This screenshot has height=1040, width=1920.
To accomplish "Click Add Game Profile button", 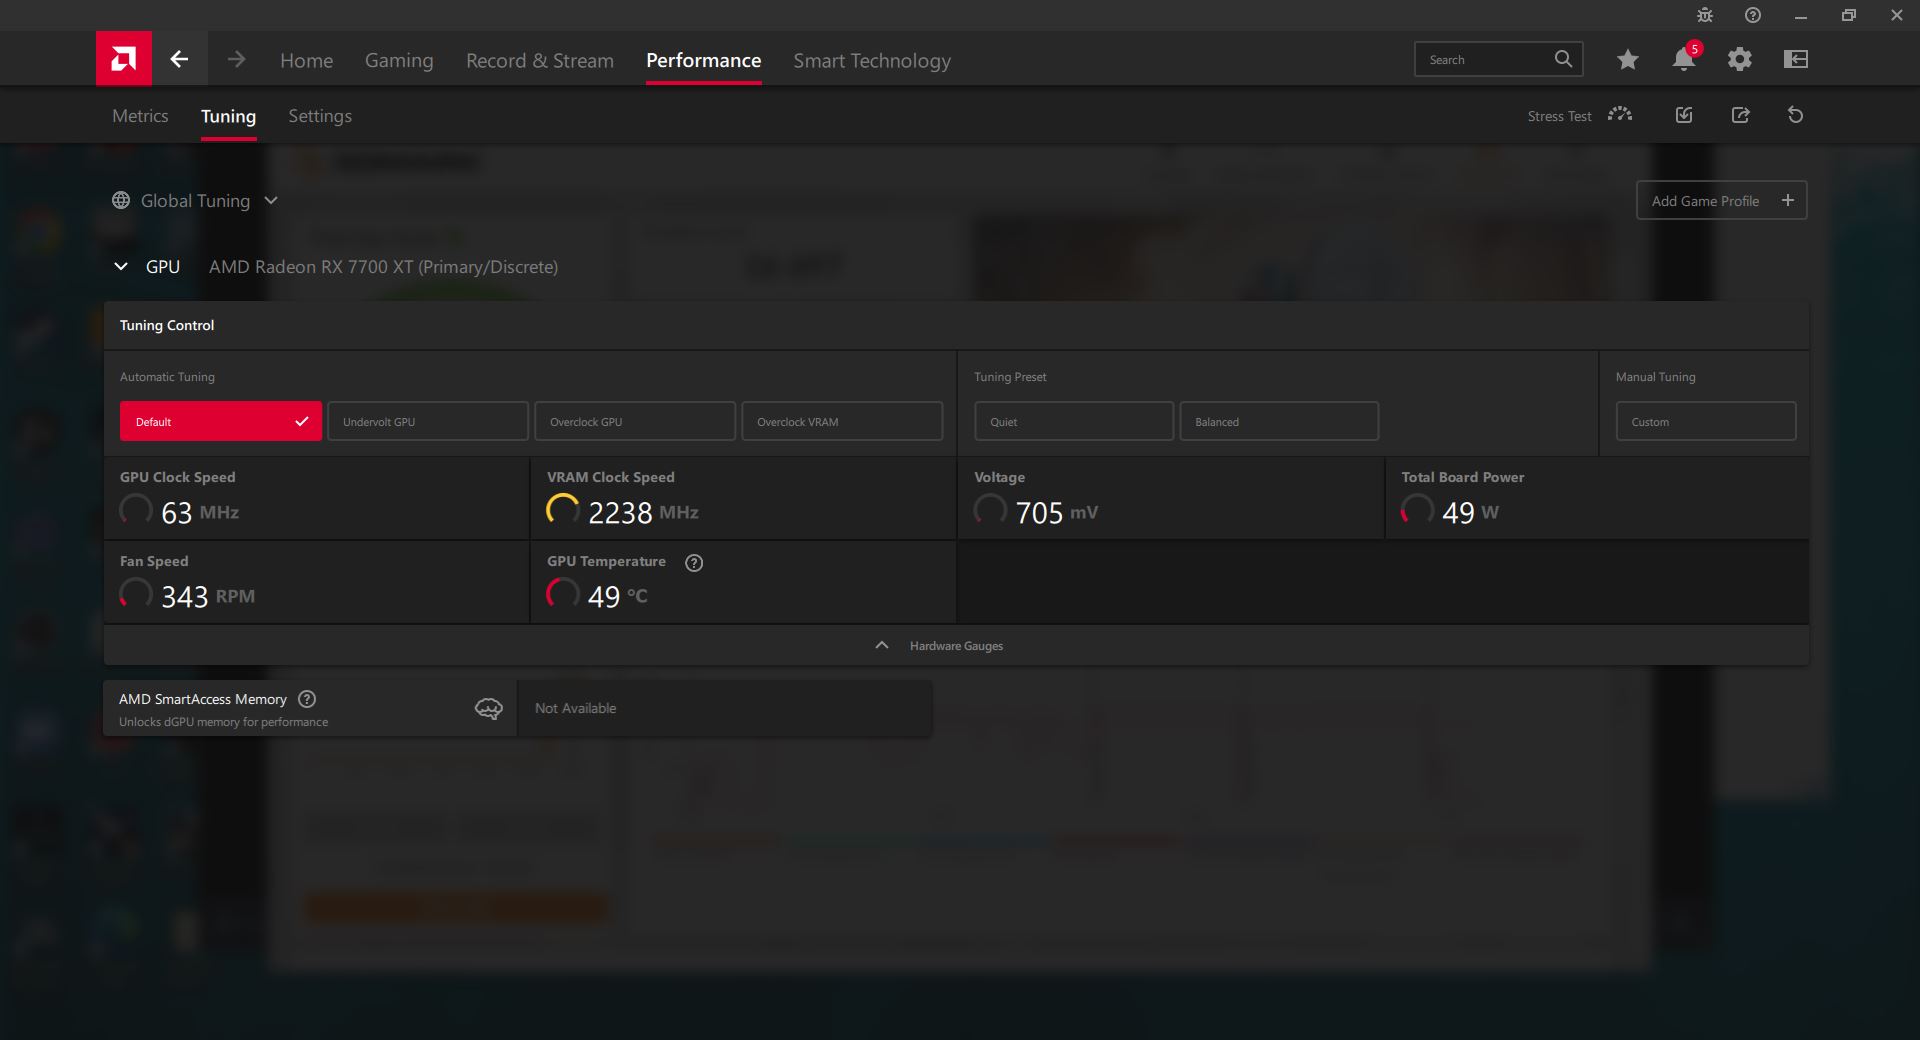I will [x=1721, y=200].
